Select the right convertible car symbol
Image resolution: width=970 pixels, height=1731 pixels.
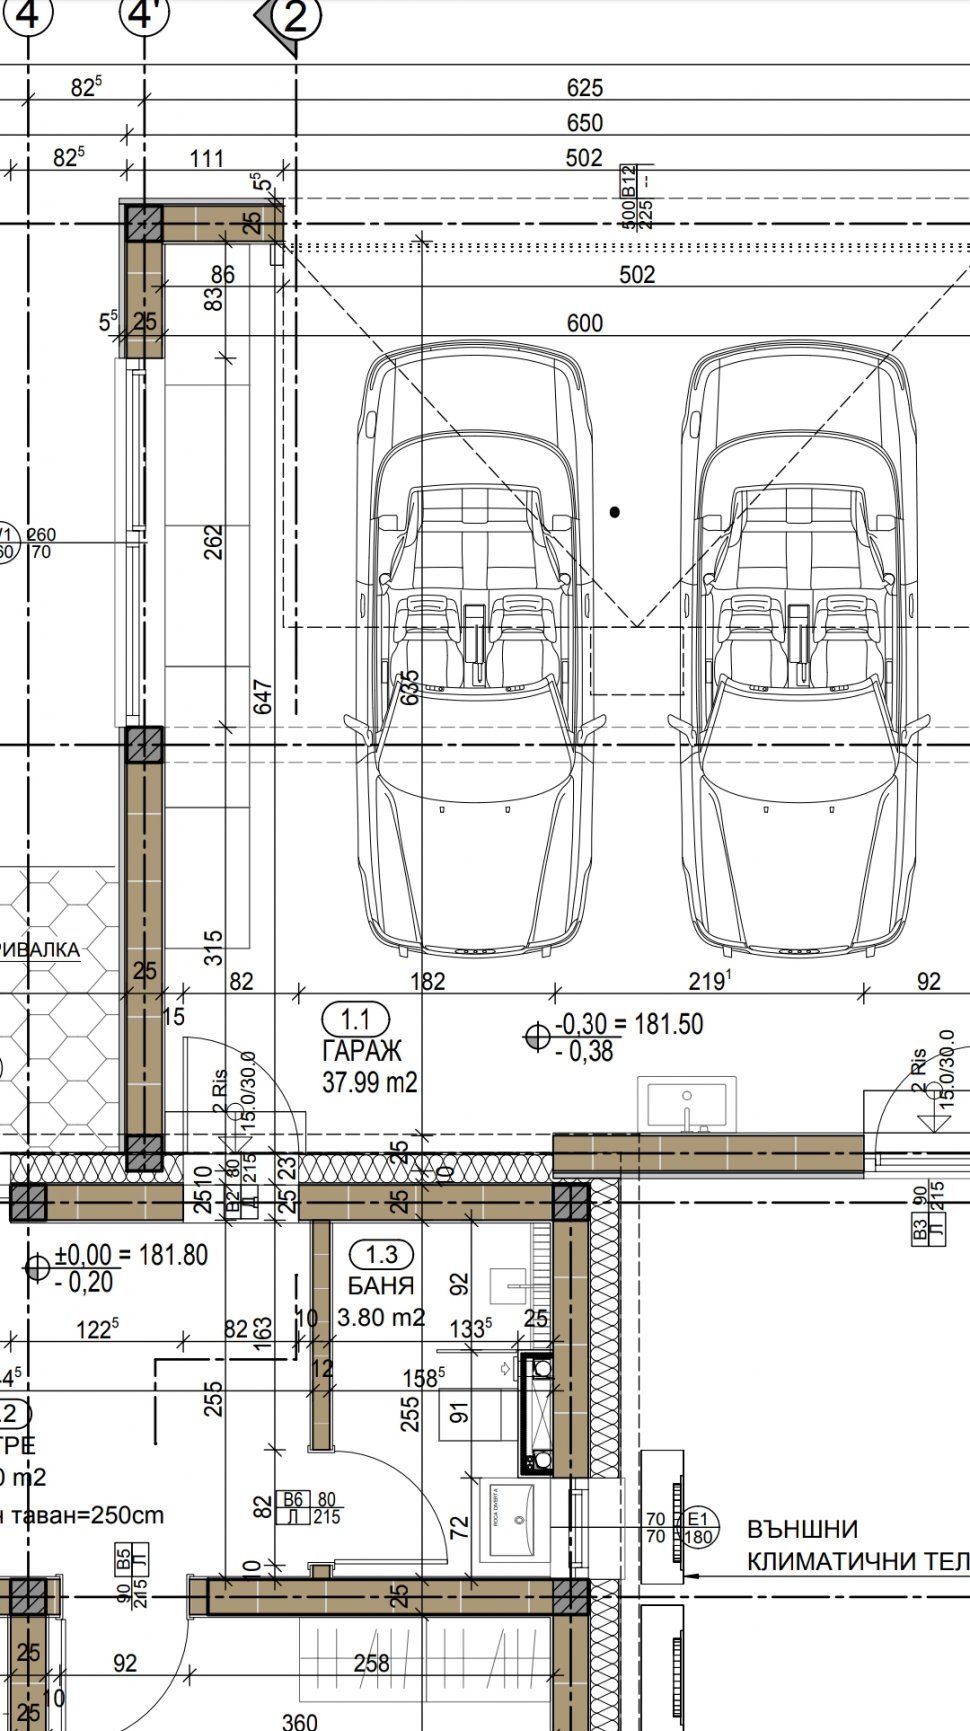pyautogui.click(x=798, y=650)
